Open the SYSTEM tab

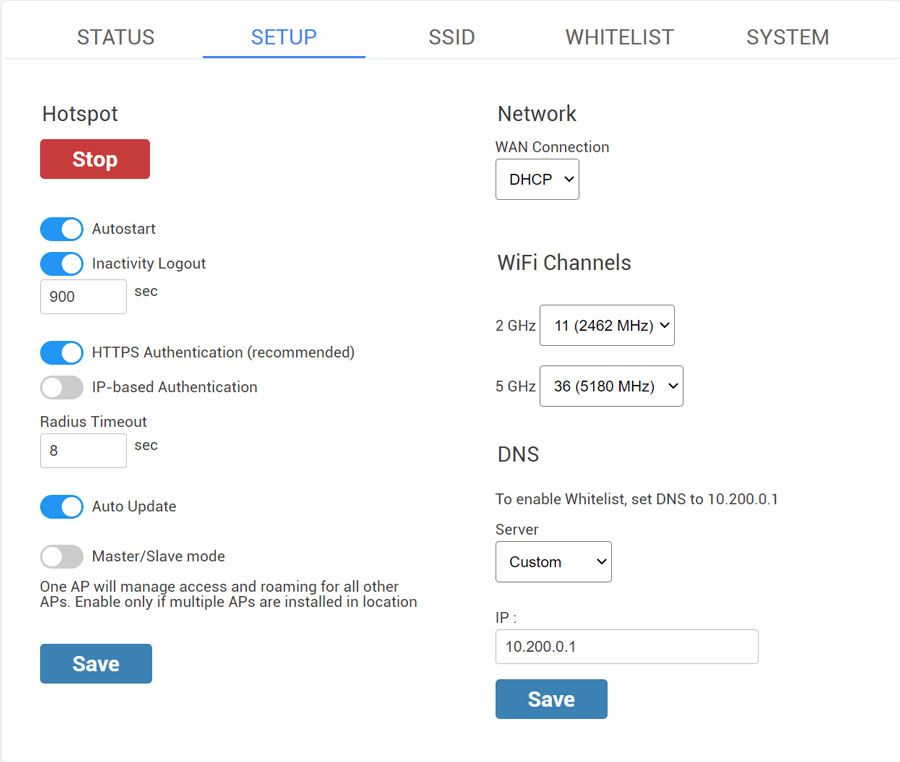787,38
